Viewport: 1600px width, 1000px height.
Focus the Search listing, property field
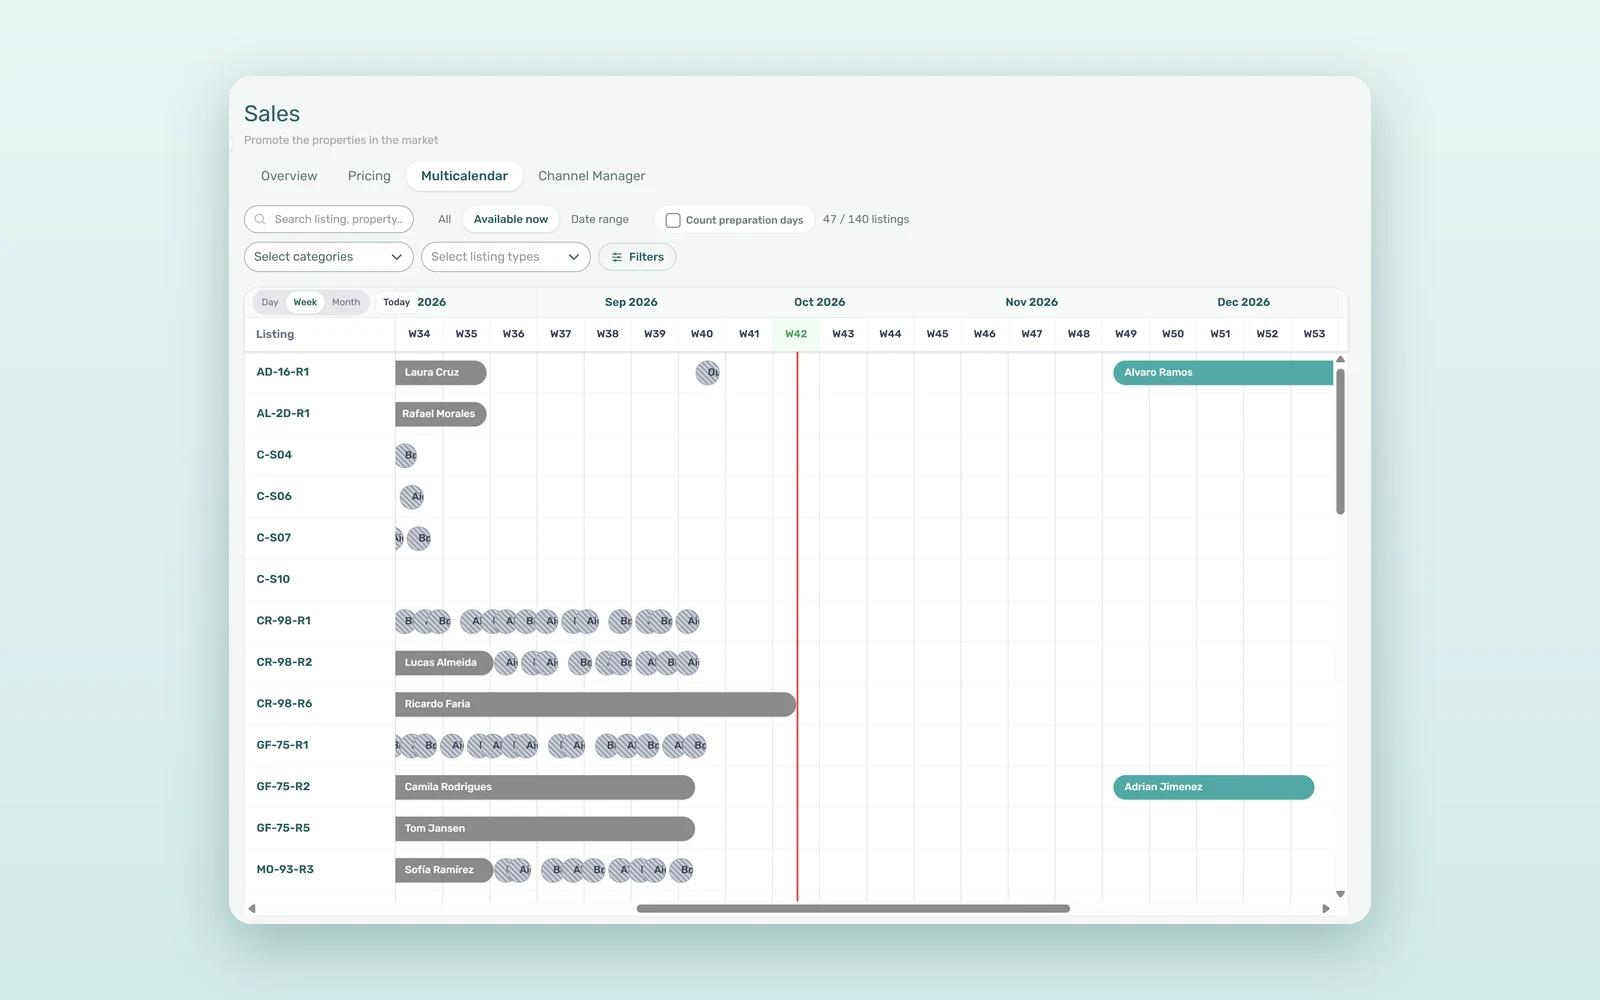(328, 219)
